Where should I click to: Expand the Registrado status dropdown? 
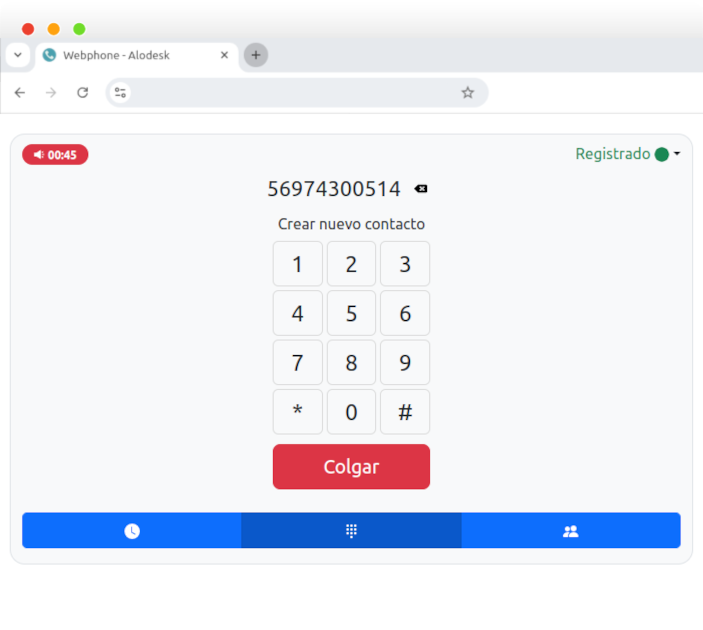tap(627, 154)
